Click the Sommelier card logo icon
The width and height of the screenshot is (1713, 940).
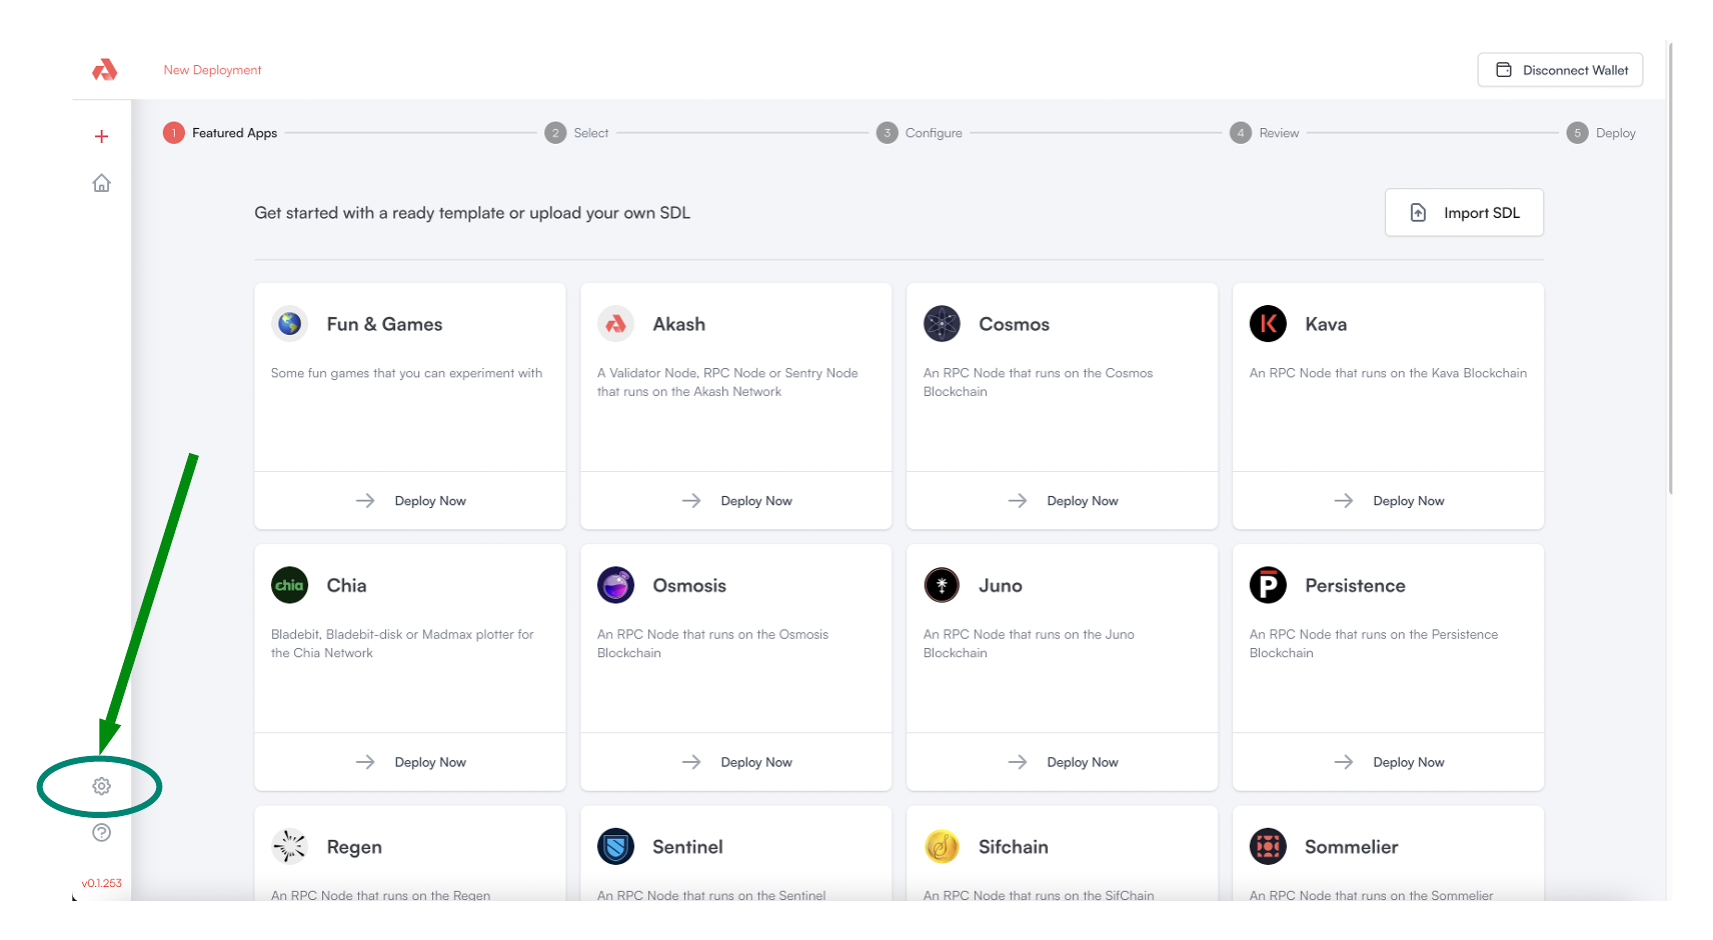1267,846
